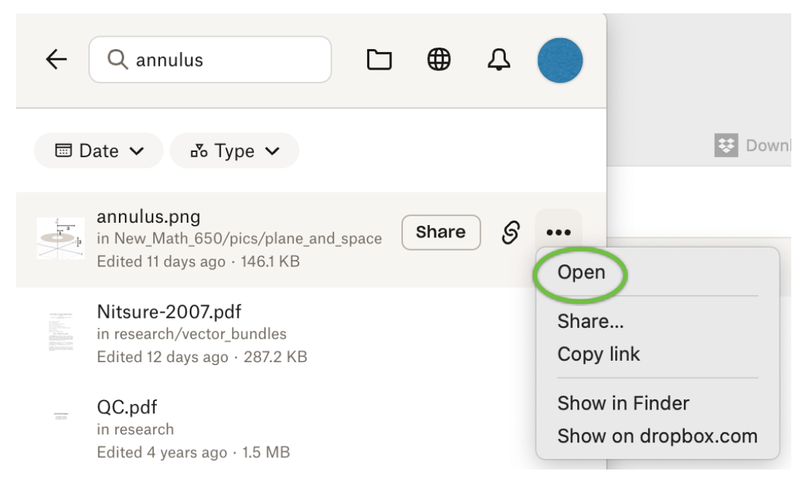Click the three-dot more options button

pyautogui.click(x=558, y=233)
